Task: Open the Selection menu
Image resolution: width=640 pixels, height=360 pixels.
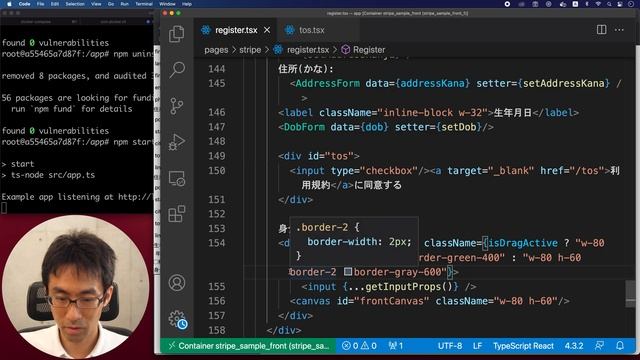Action: click(x=75, y=4)
